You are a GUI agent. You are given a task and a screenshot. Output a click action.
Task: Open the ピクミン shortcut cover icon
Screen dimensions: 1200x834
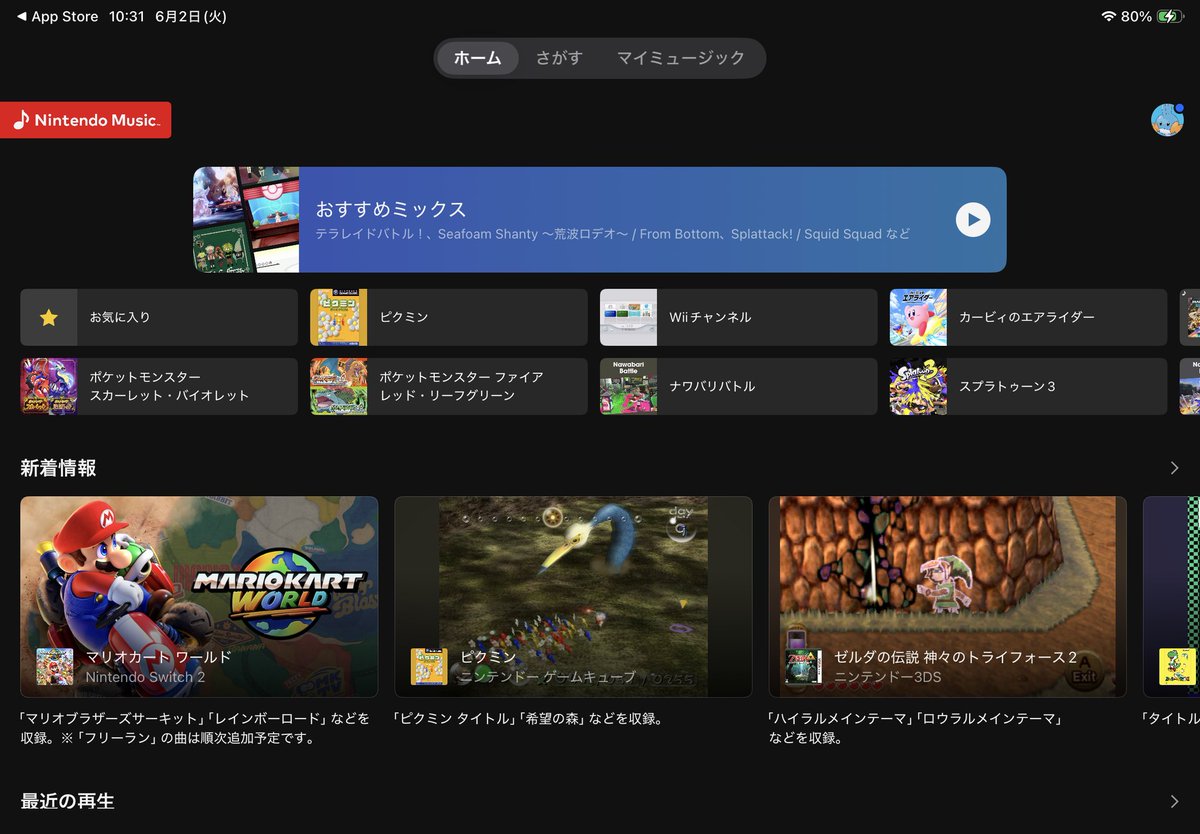click(x=338, y=318)
